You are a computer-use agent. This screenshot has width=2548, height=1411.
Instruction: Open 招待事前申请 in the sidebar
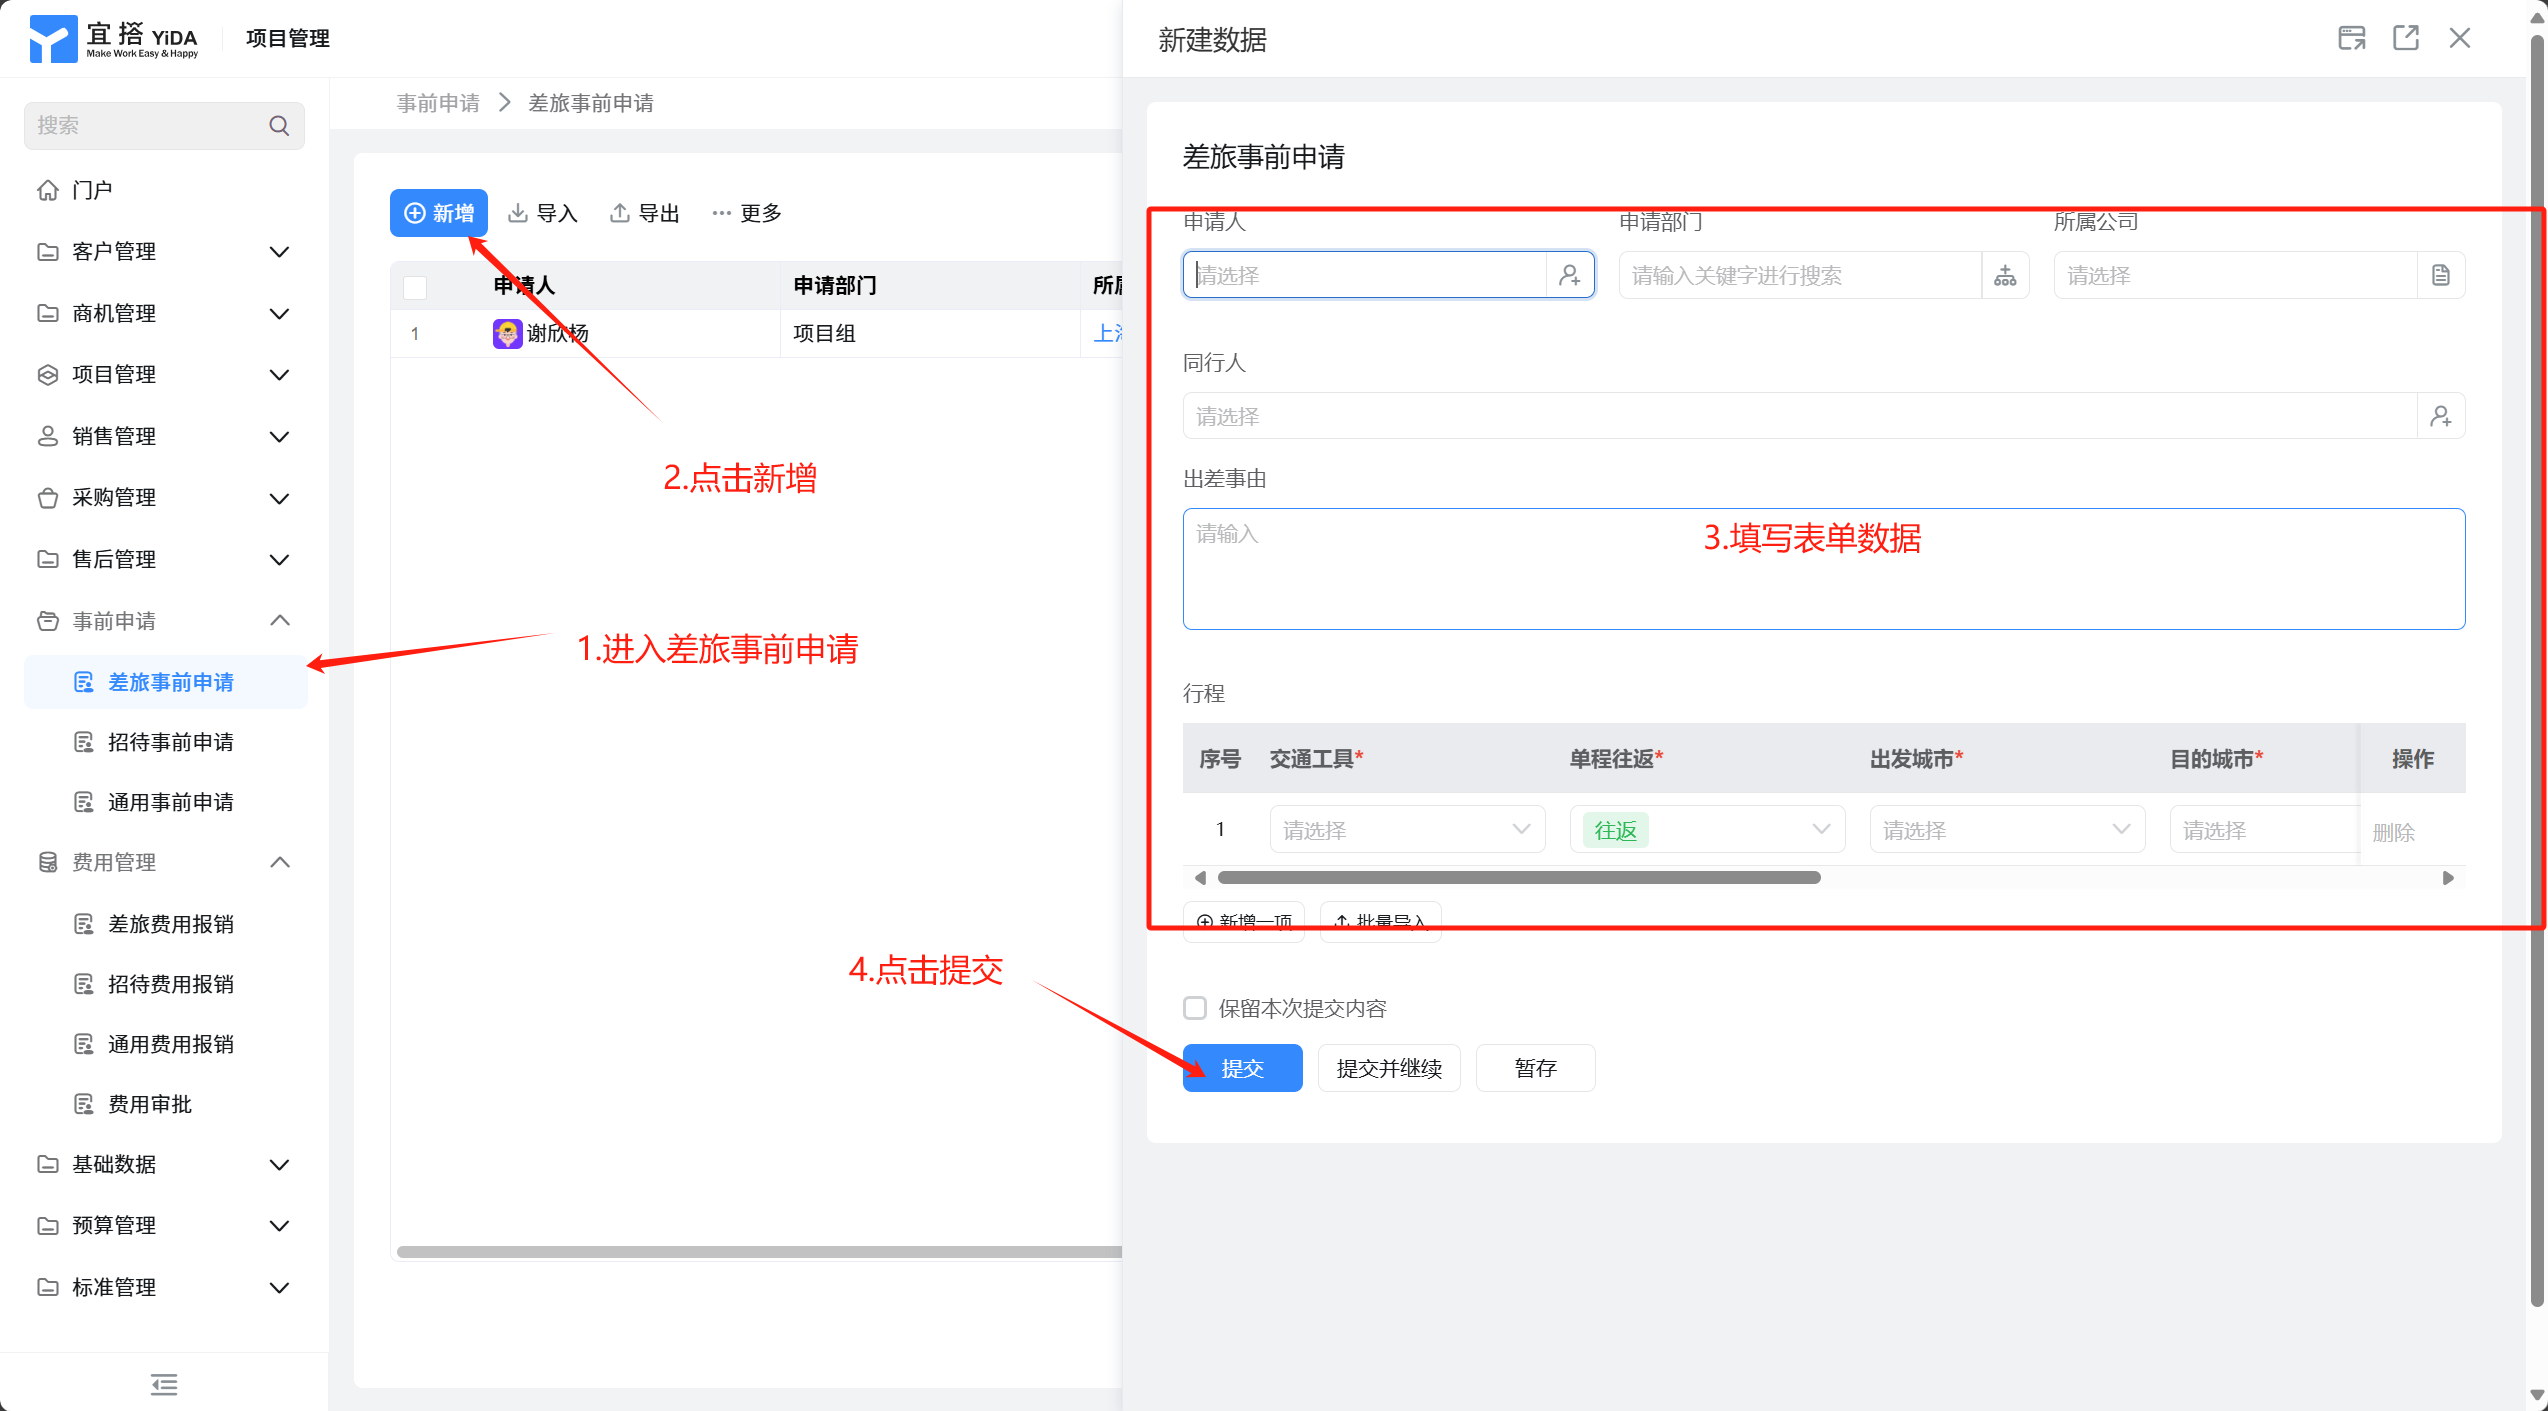click(171, 742)
